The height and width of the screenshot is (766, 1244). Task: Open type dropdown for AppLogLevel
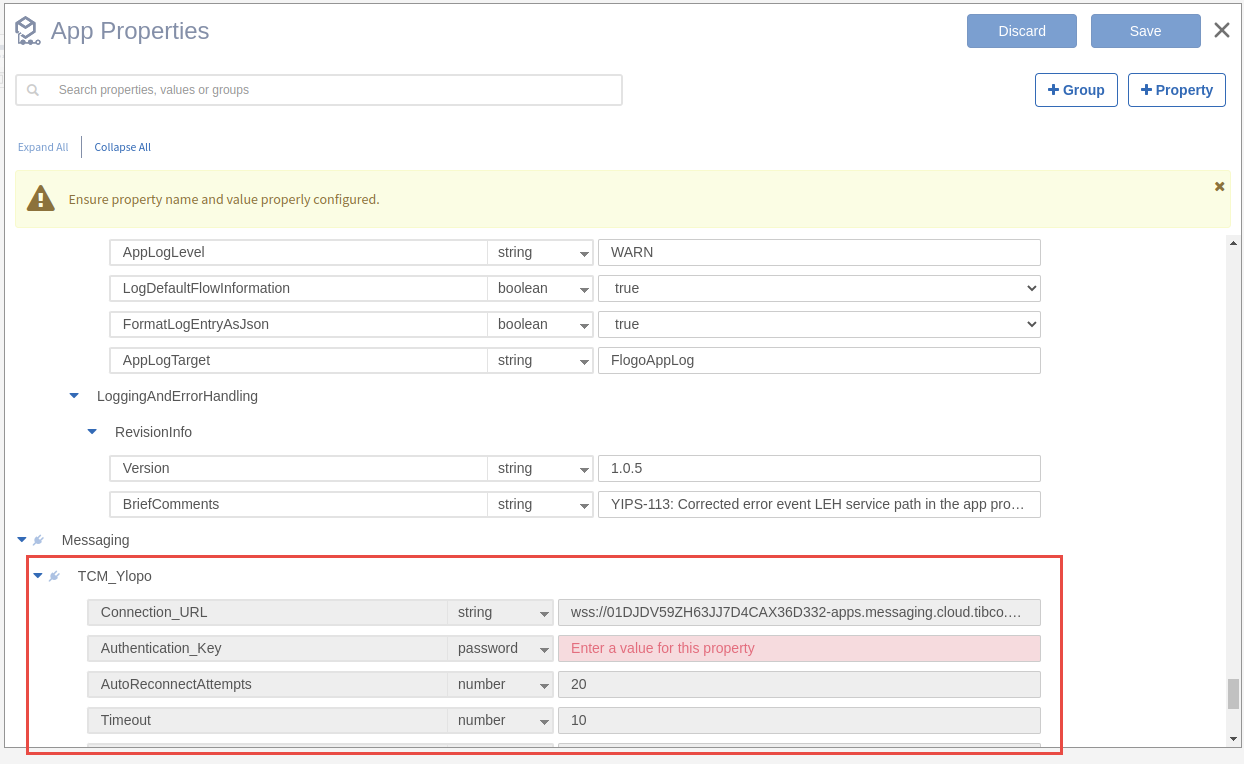point(540,252)
